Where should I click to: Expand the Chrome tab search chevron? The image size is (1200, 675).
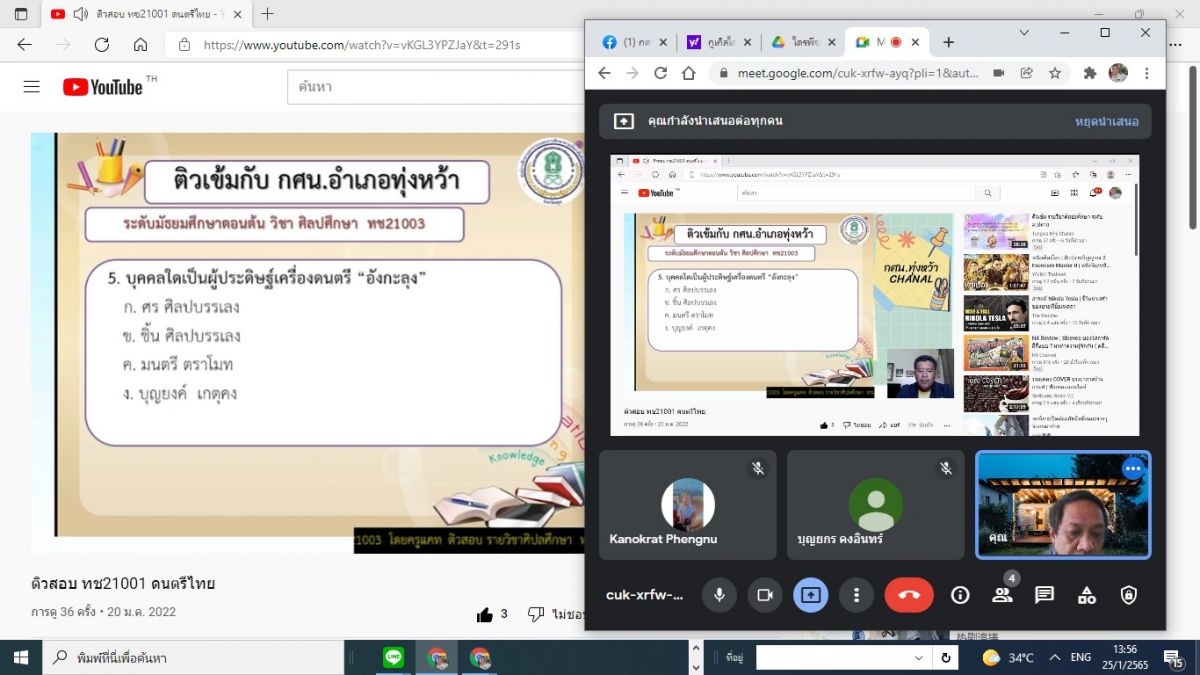(x=1023, y=32)
